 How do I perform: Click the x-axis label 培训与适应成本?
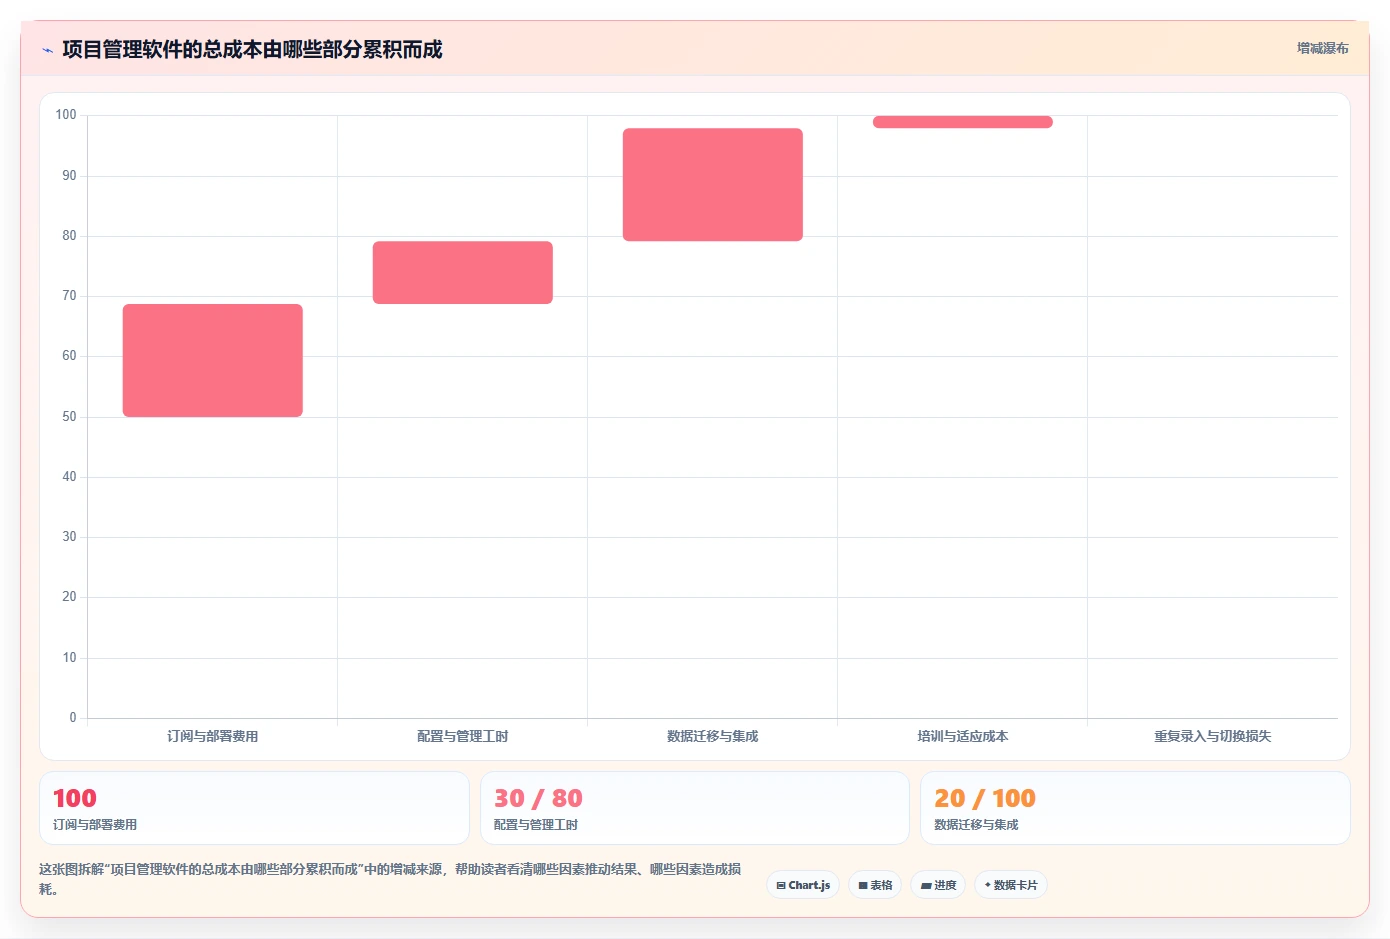pos(963,736)
